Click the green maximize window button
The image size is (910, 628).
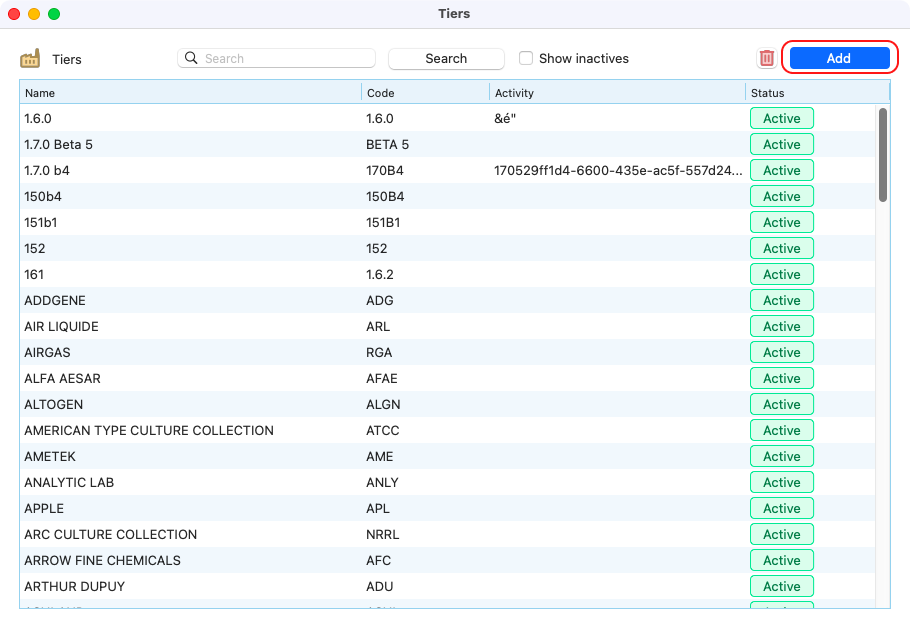pyautogui.click(x=54, y=14)
